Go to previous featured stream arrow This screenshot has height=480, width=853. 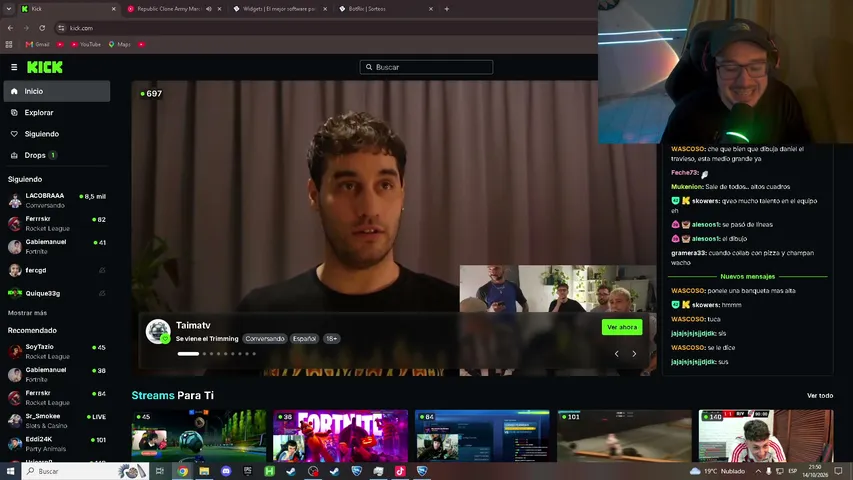(x=616, y=354)
